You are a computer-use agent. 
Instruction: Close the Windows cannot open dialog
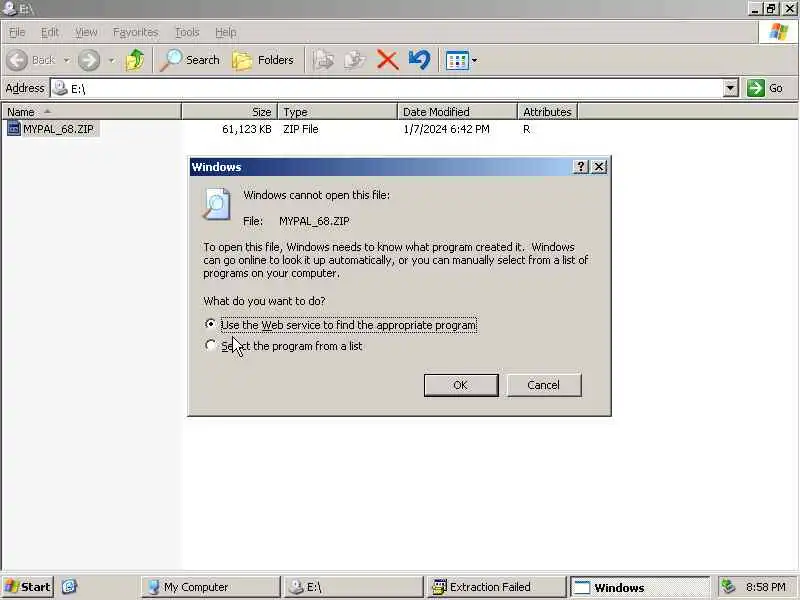[x=598, y=167]
